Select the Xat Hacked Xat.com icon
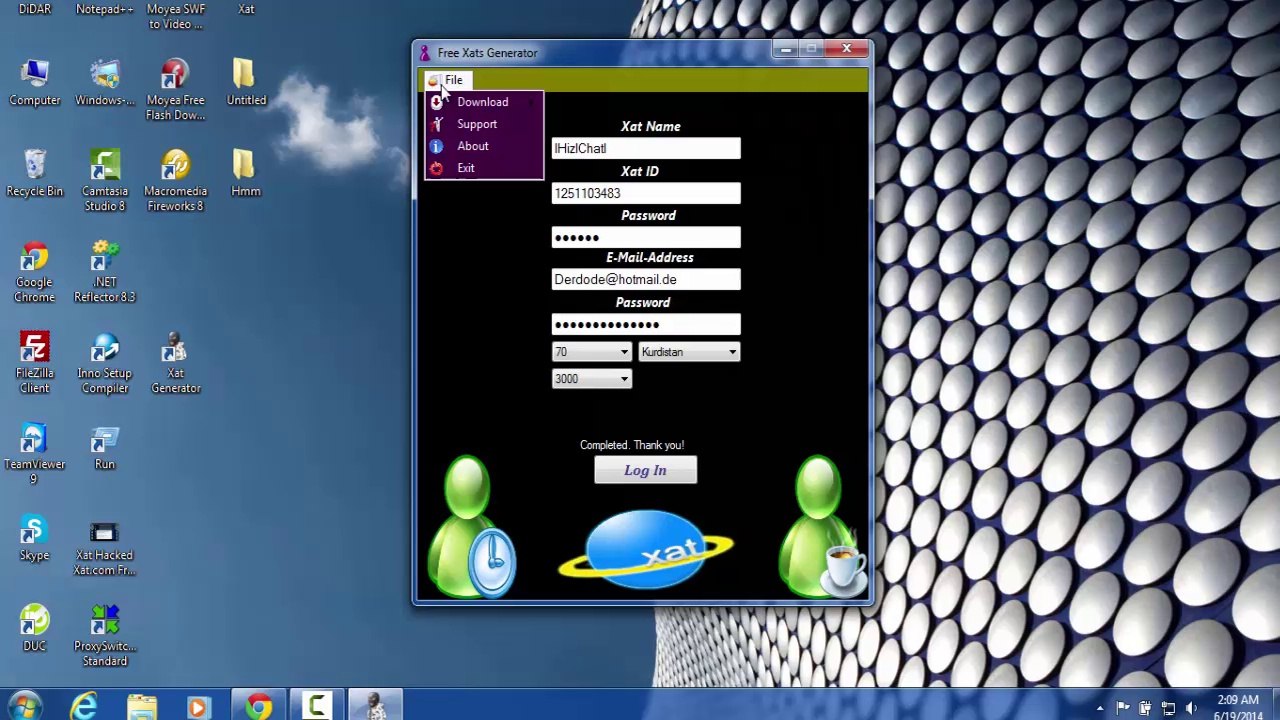The height and width of the screenshot is (720, 1280). click(105, 545)
